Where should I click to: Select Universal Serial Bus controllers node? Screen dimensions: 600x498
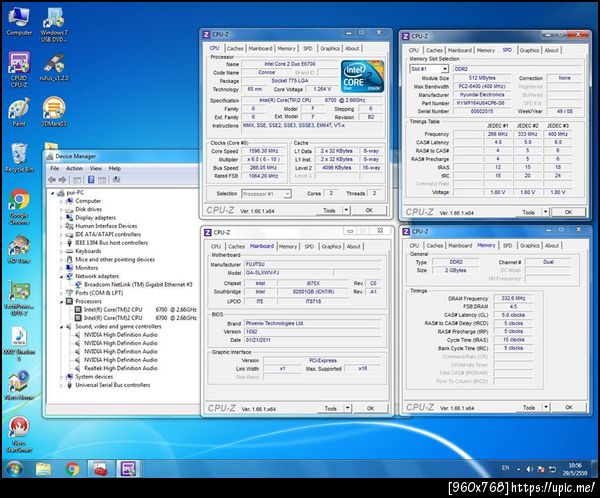(x=112, y=385)
